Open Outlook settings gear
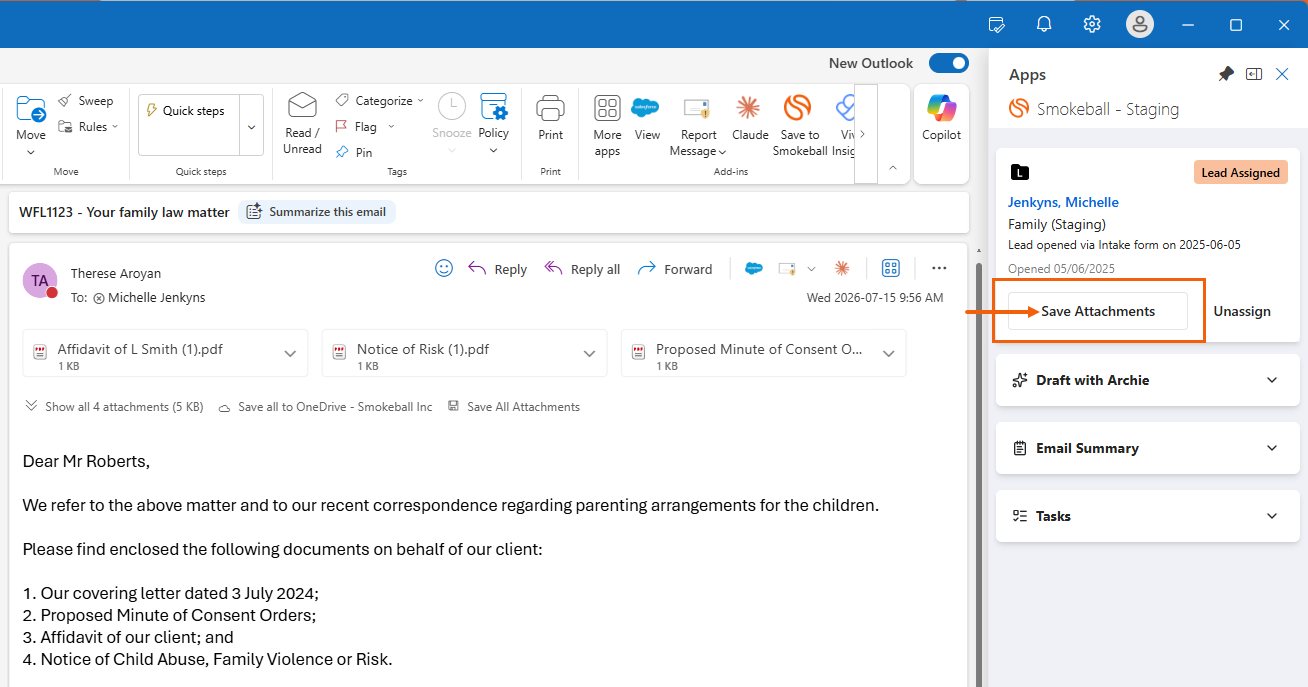 1092,24
